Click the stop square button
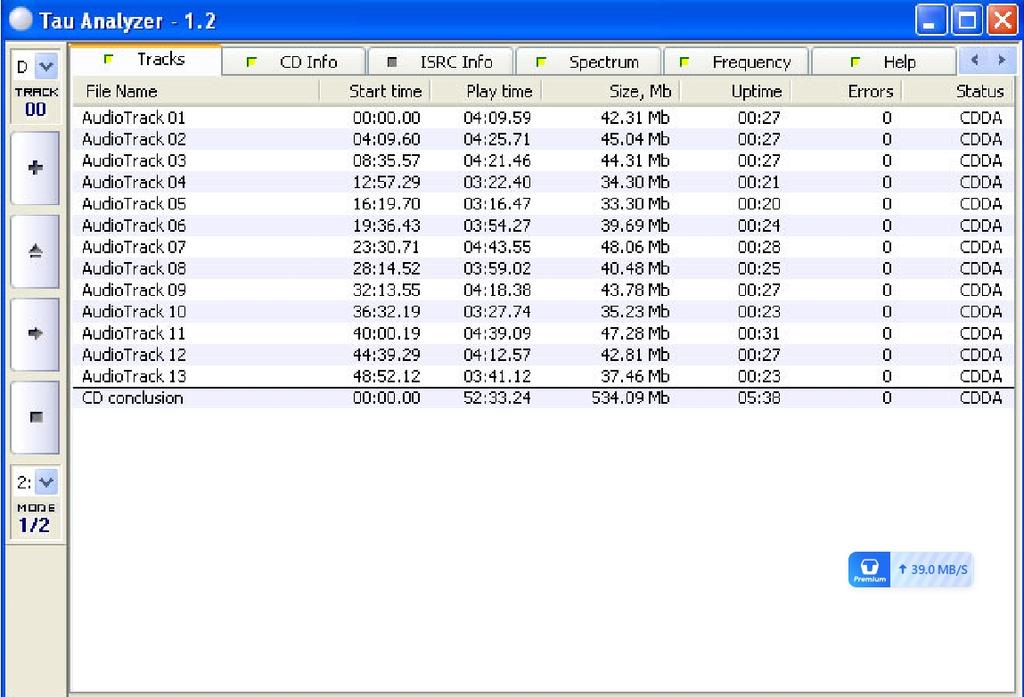 coord(35,417)
